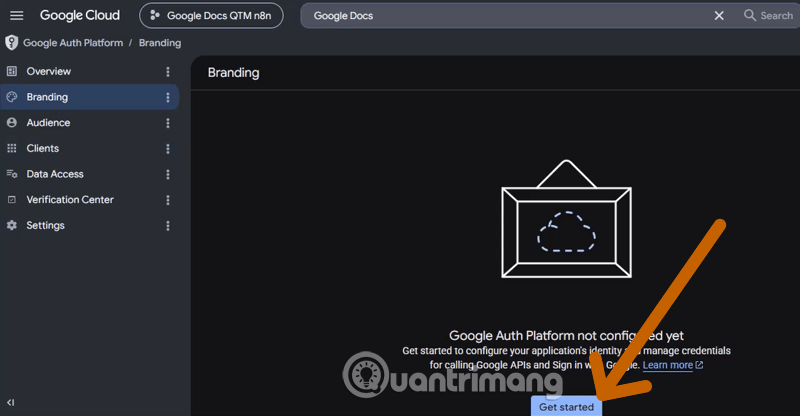Click the Clients grid icon
This screenshot has height=416, width=800.
point(12,149)
